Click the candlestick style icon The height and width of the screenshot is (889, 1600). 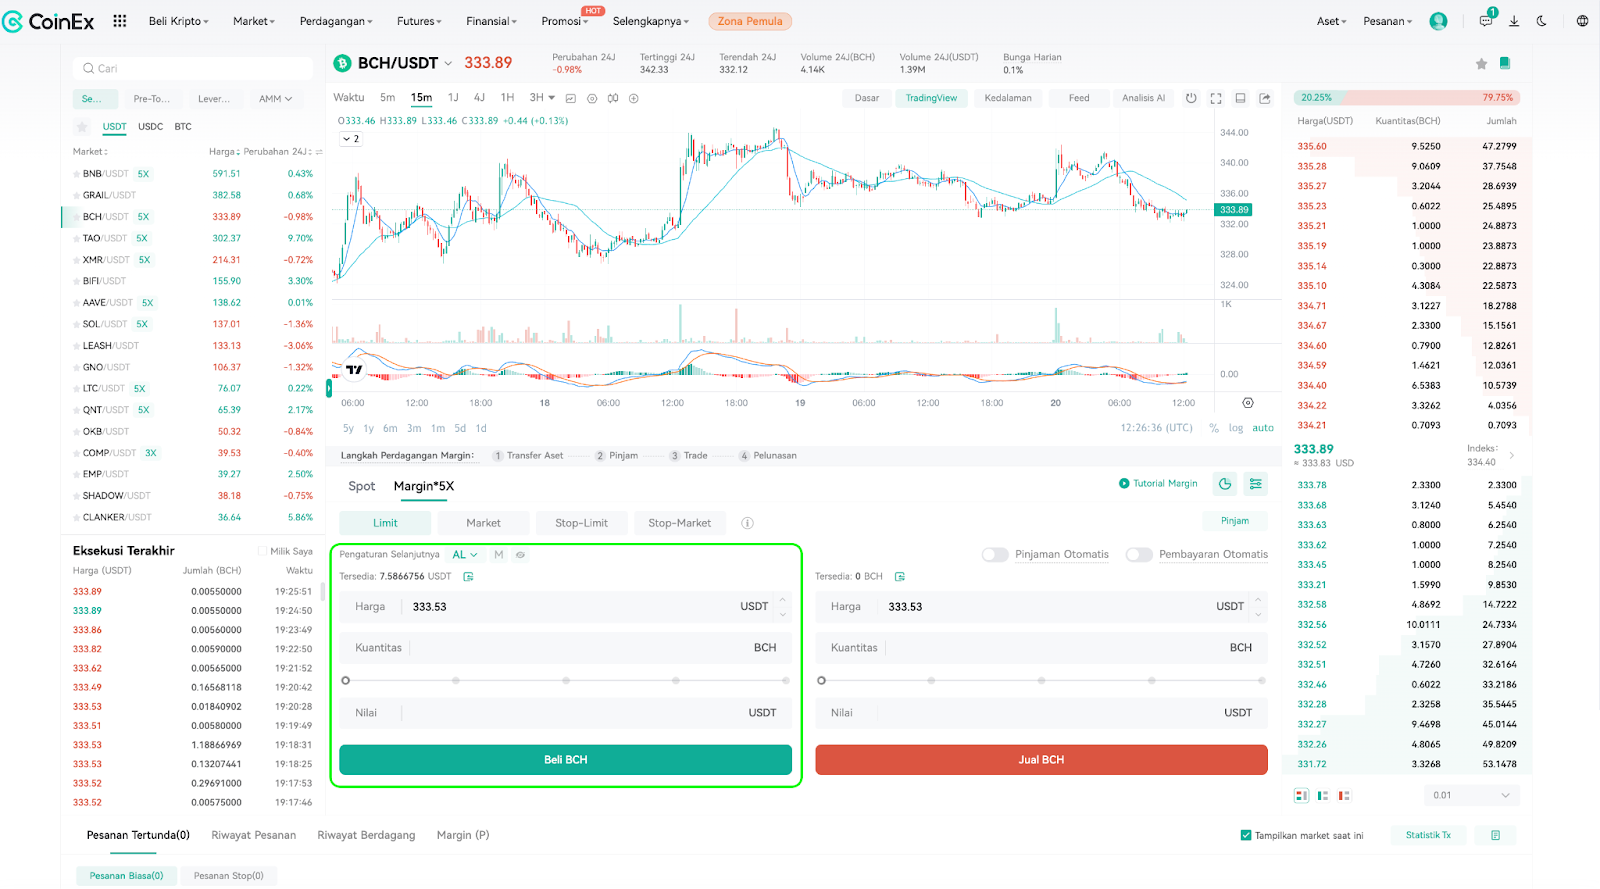pos(613,98)
